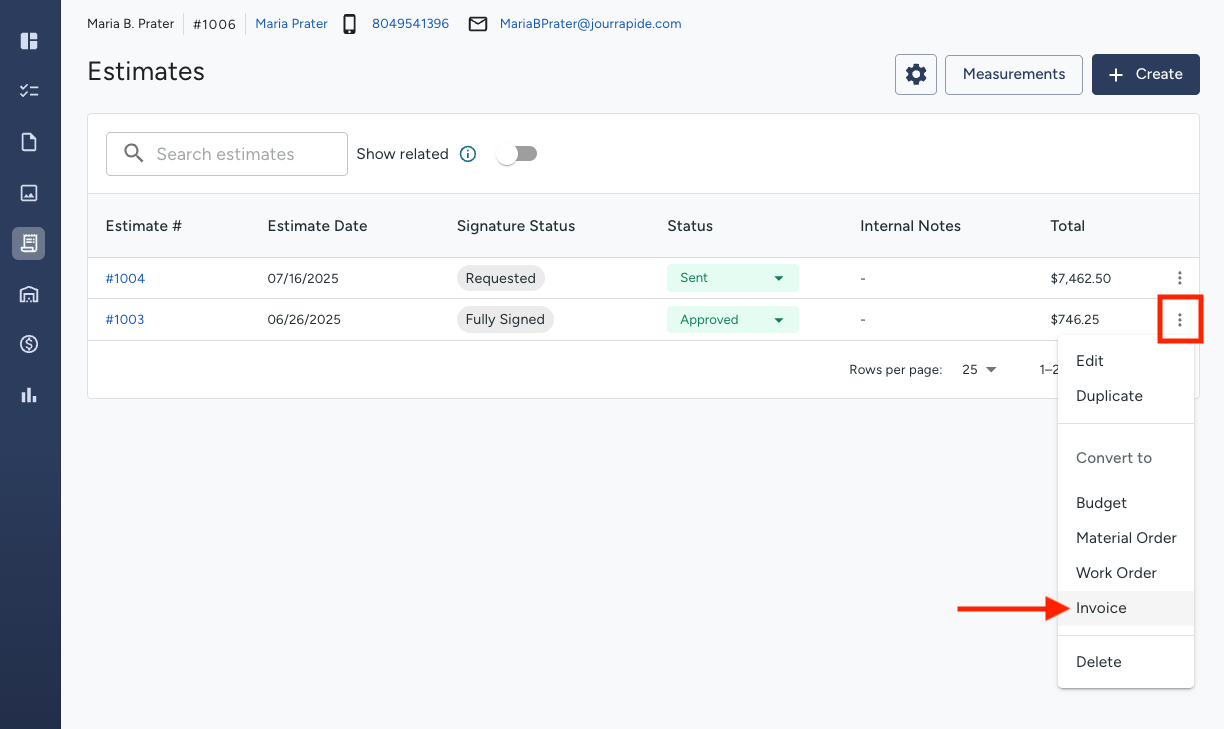Viewport: 1224px width, 729px height.
Task: Open the Dashboard panel from the sidebar
Action: (29, 41)
